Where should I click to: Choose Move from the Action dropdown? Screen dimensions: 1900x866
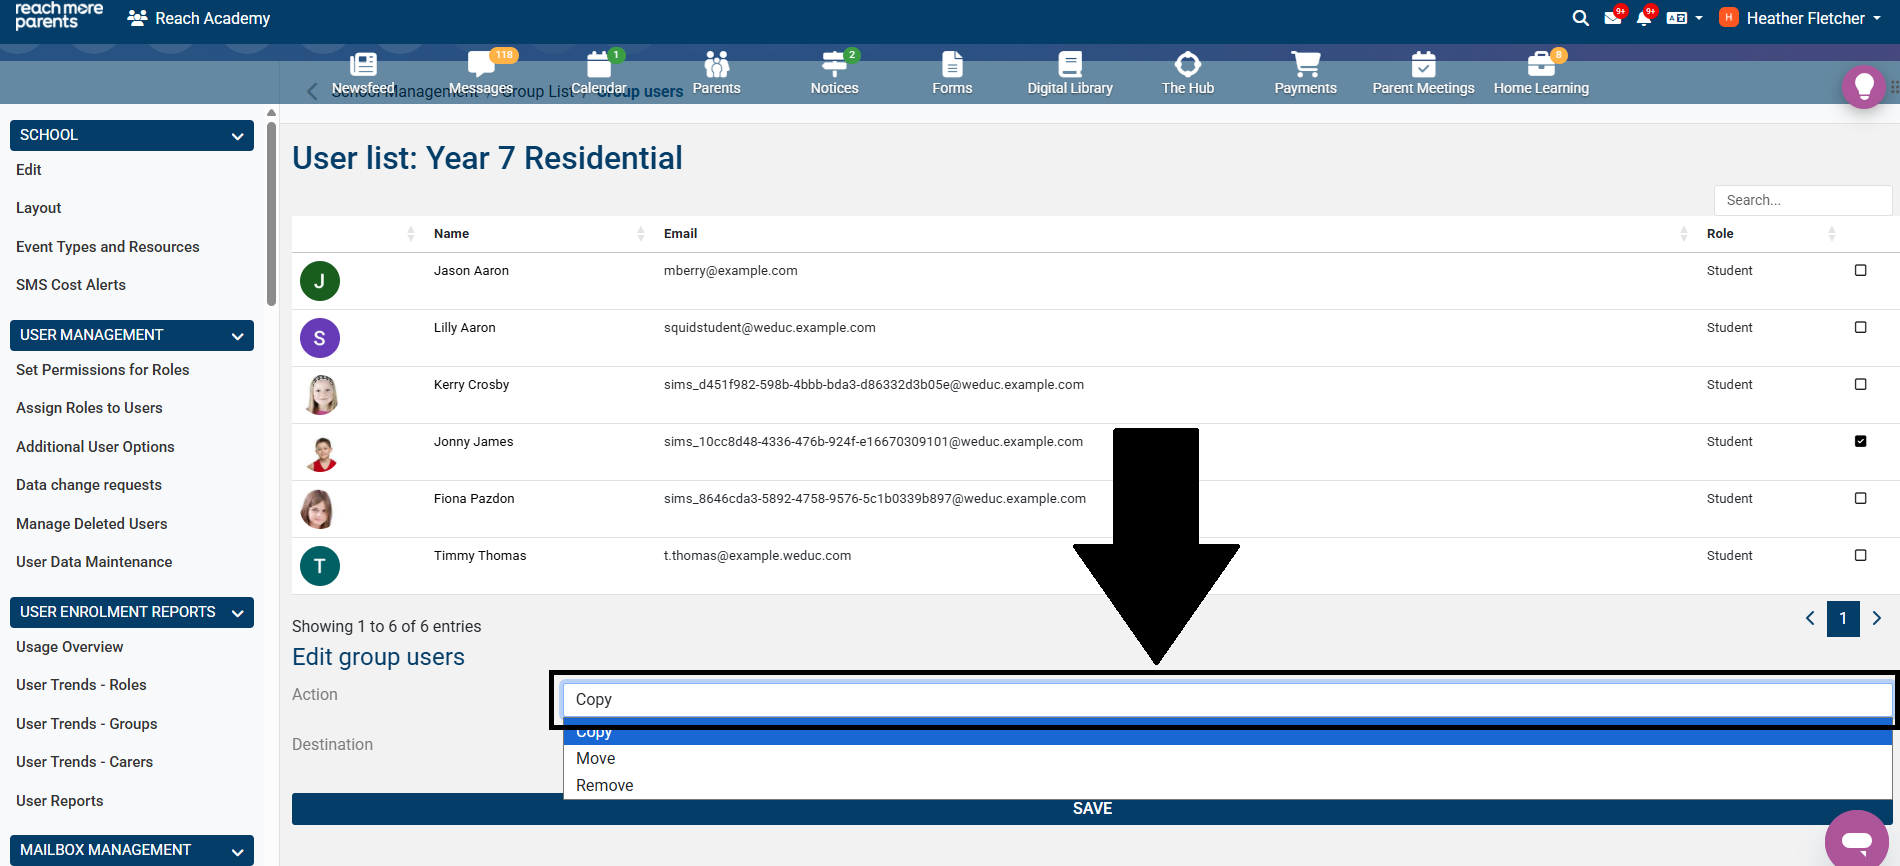[596, 759]
